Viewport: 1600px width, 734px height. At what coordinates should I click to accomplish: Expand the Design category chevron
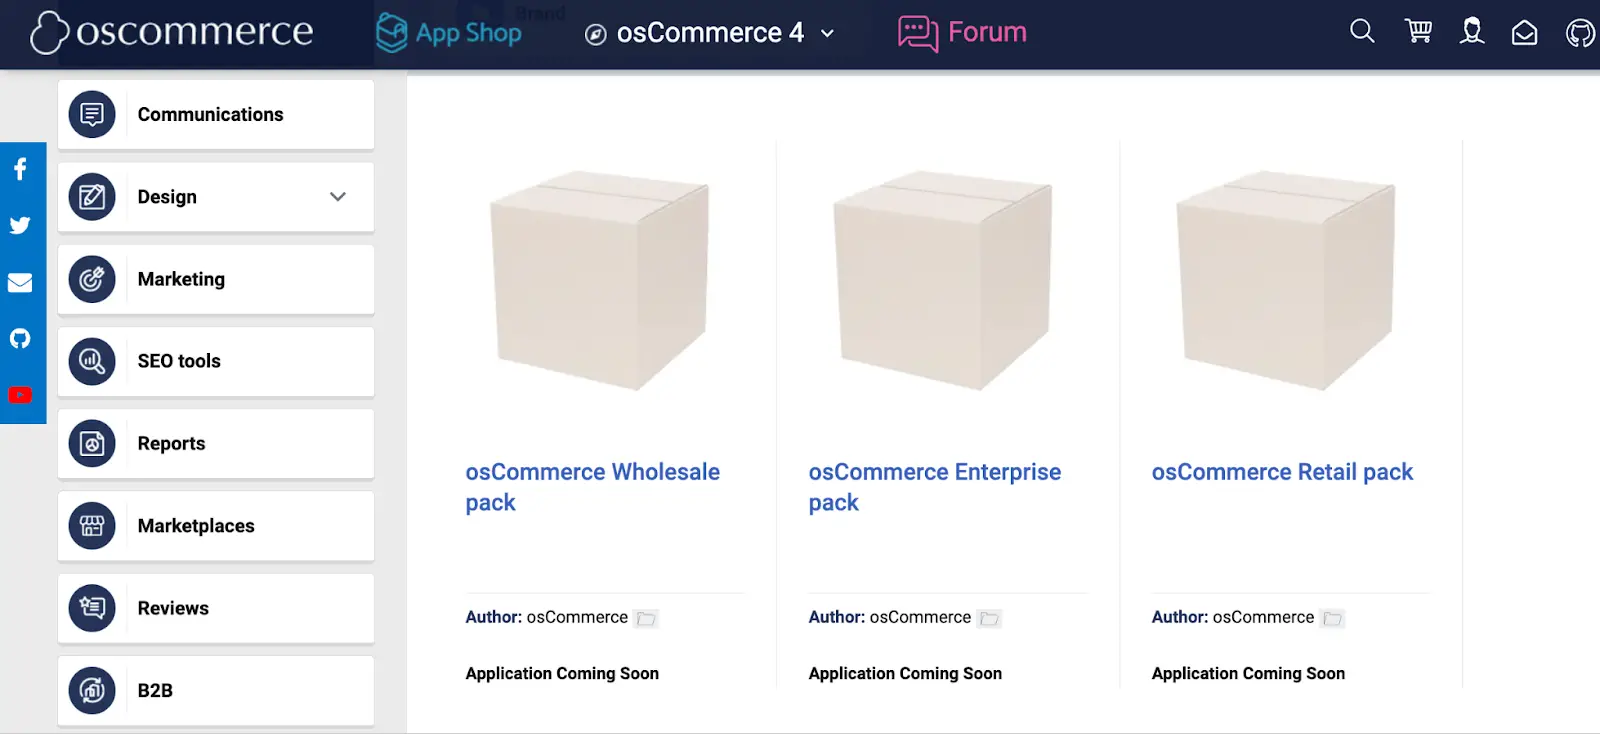click(x=338, y=197)
